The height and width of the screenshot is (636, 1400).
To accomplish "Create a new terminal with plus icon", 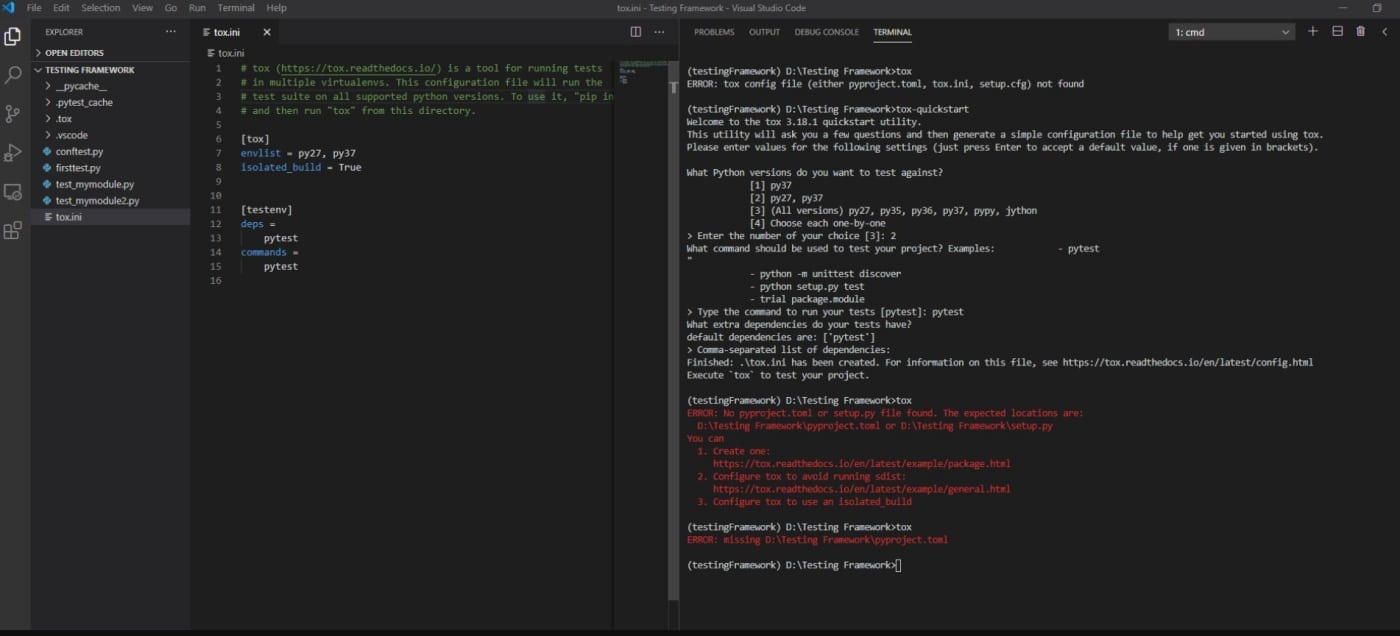I will (x=1313, y=32).
